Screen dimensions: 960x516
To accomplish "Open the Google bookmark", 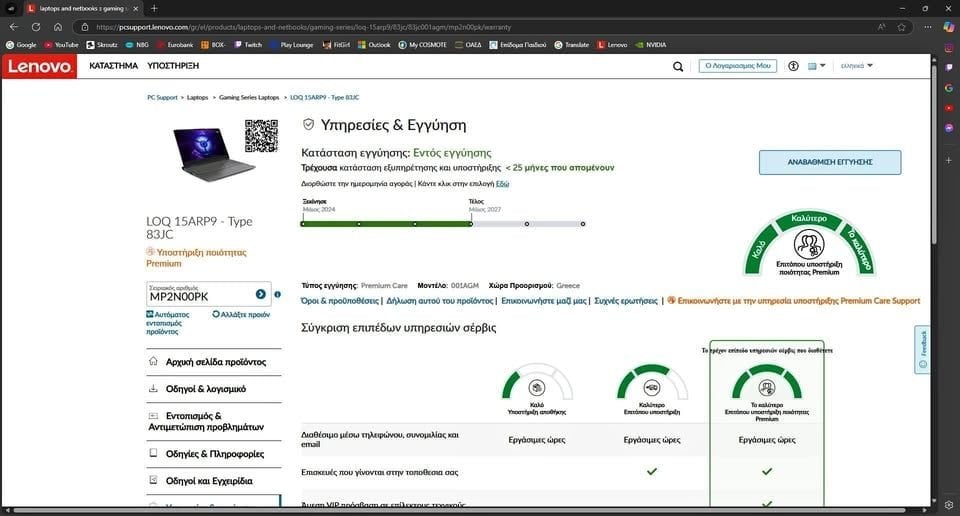I will tap(21, 45).
